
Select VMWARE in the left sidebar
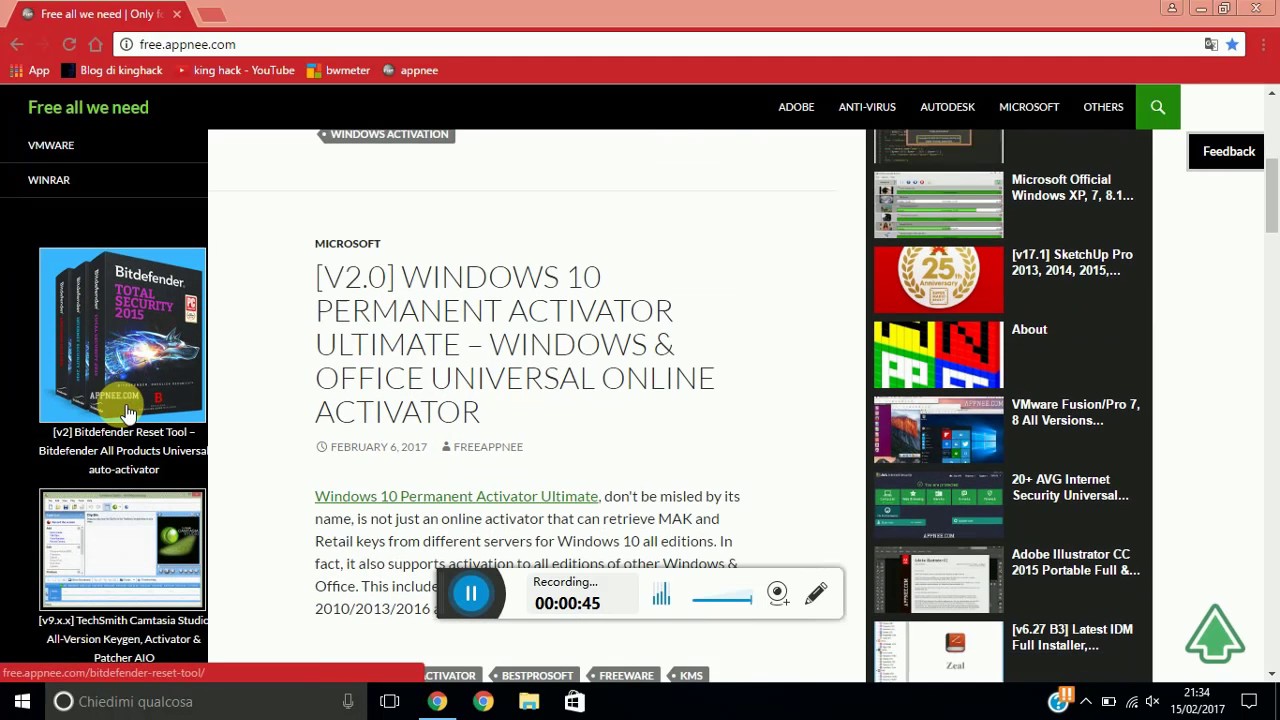click(x=51, y=145)
